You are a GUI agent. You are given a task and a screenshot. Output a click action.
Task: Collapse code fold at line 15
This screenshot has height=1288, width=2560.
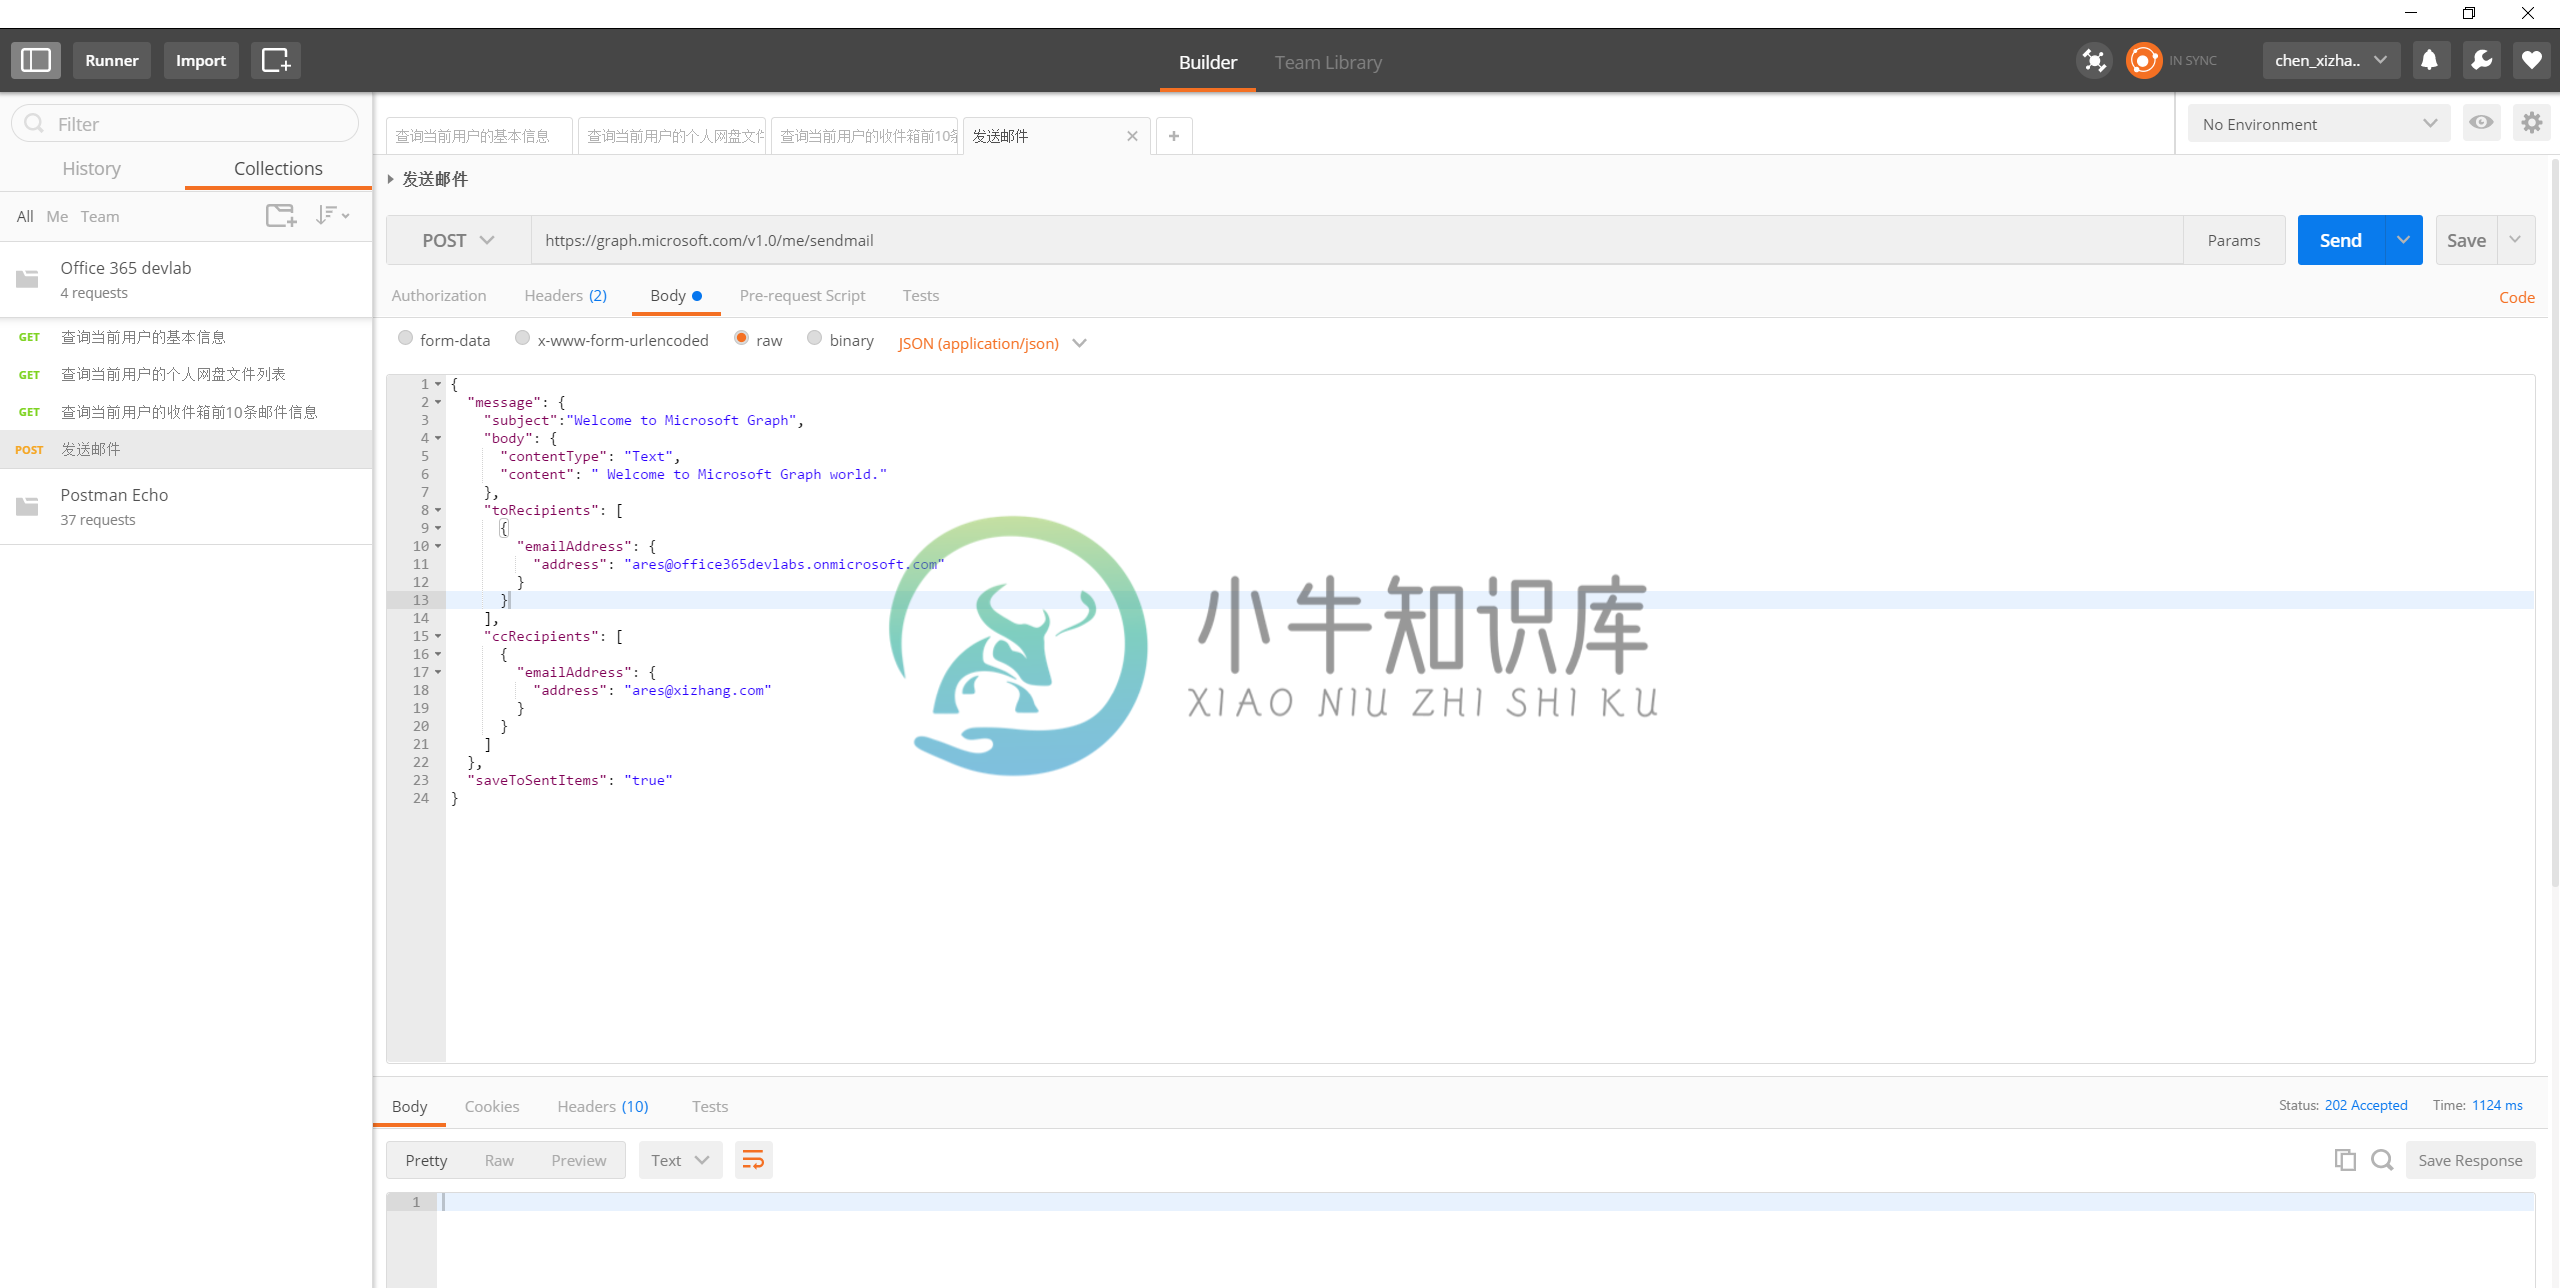[x=438, y=636]
